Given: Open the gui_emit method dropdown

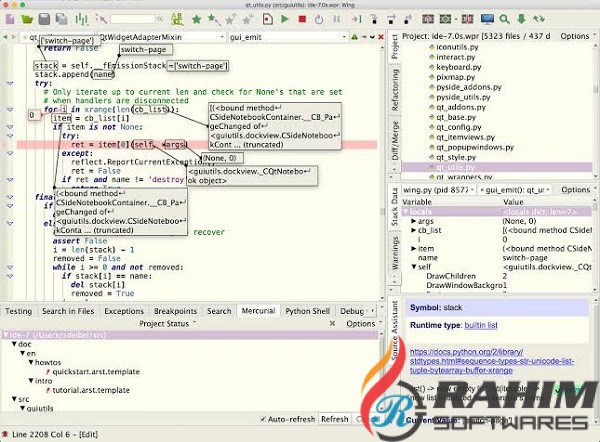Looking at the screenshot, I should [288, 37].
